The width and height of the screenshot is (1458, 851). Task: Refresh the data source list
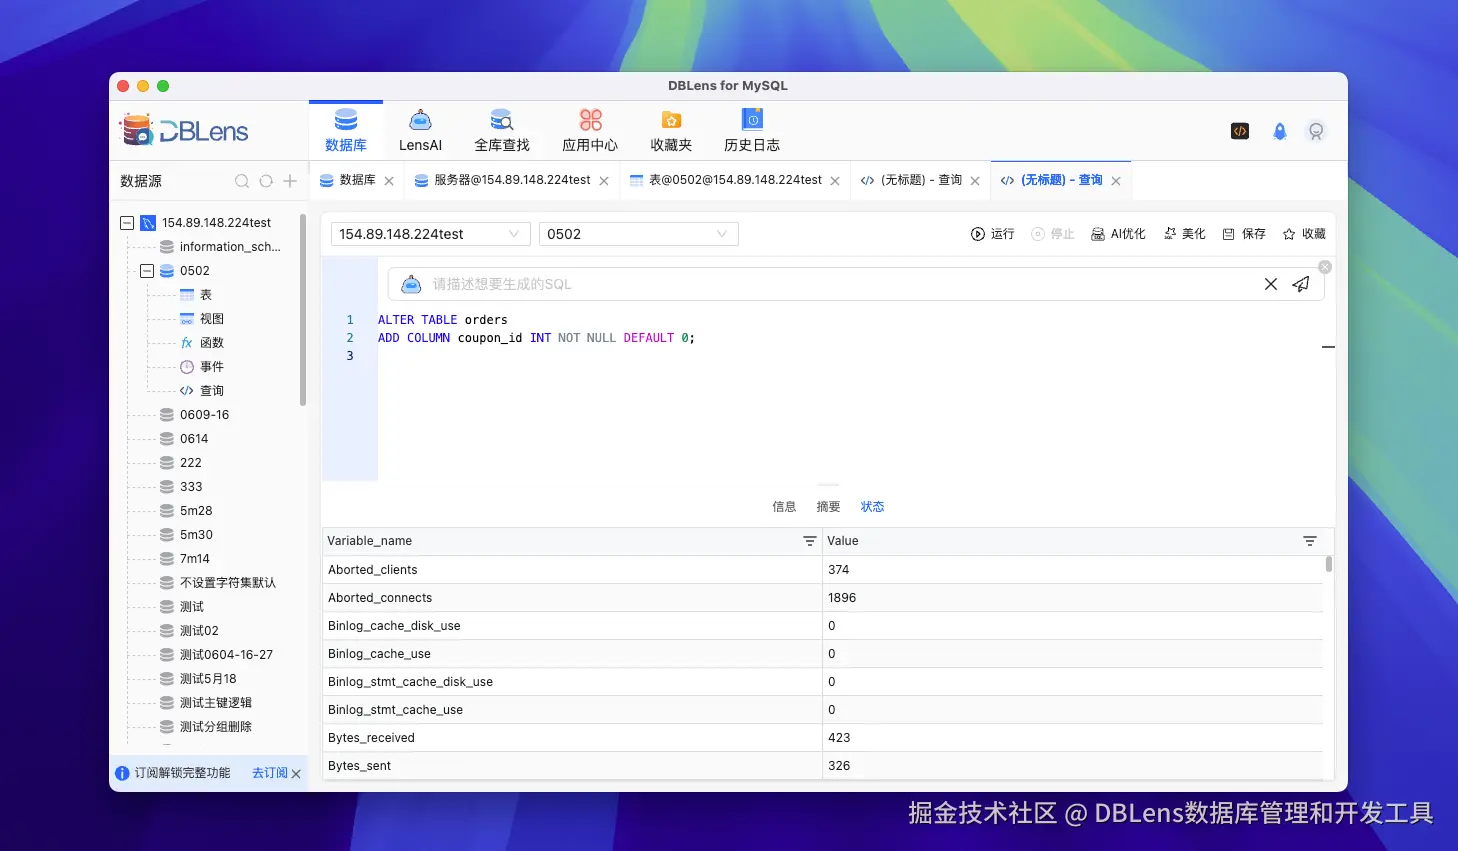pos(266,181)
